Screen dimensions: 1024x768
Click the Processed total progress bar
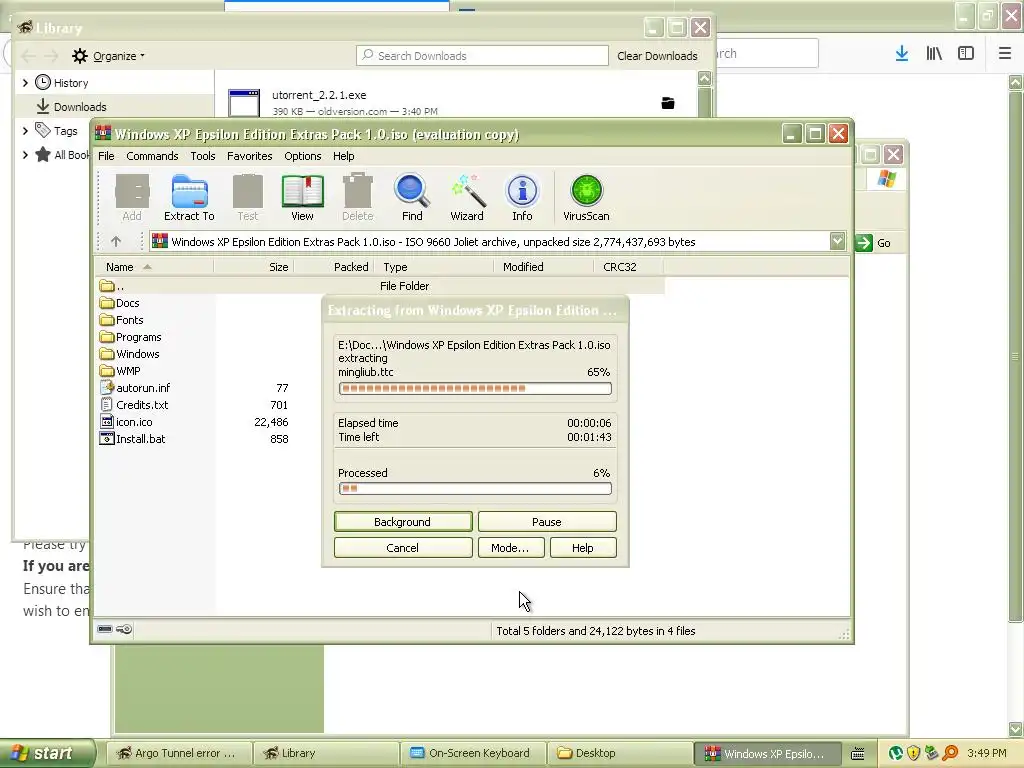point(475,488)
